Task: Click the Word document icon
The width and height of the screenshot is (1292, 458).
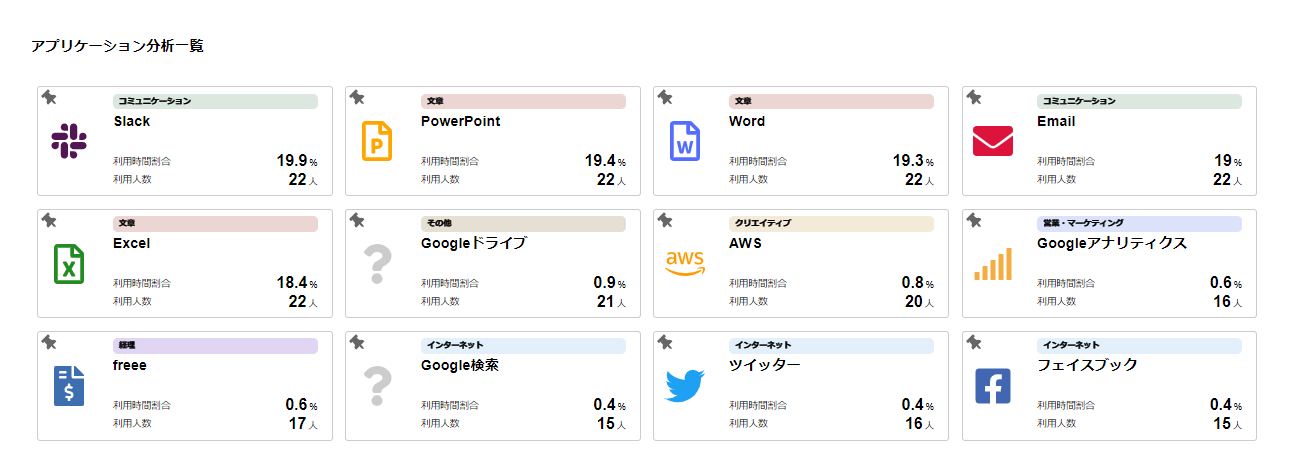Action: pyautogui.click(x=685, y=141)
